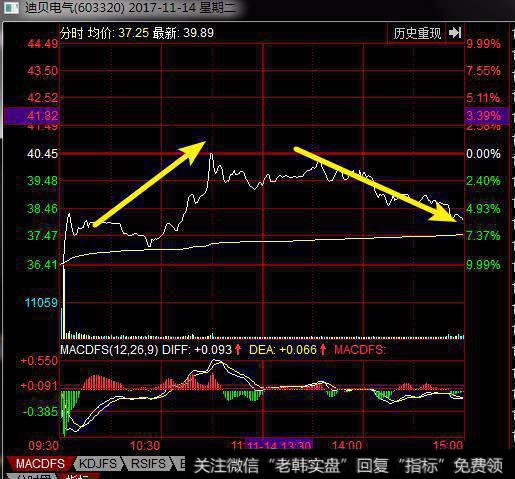Select the MACDFS indicator tab
Image resolution: width=515 pixels, height=479 pixels.
40,464
